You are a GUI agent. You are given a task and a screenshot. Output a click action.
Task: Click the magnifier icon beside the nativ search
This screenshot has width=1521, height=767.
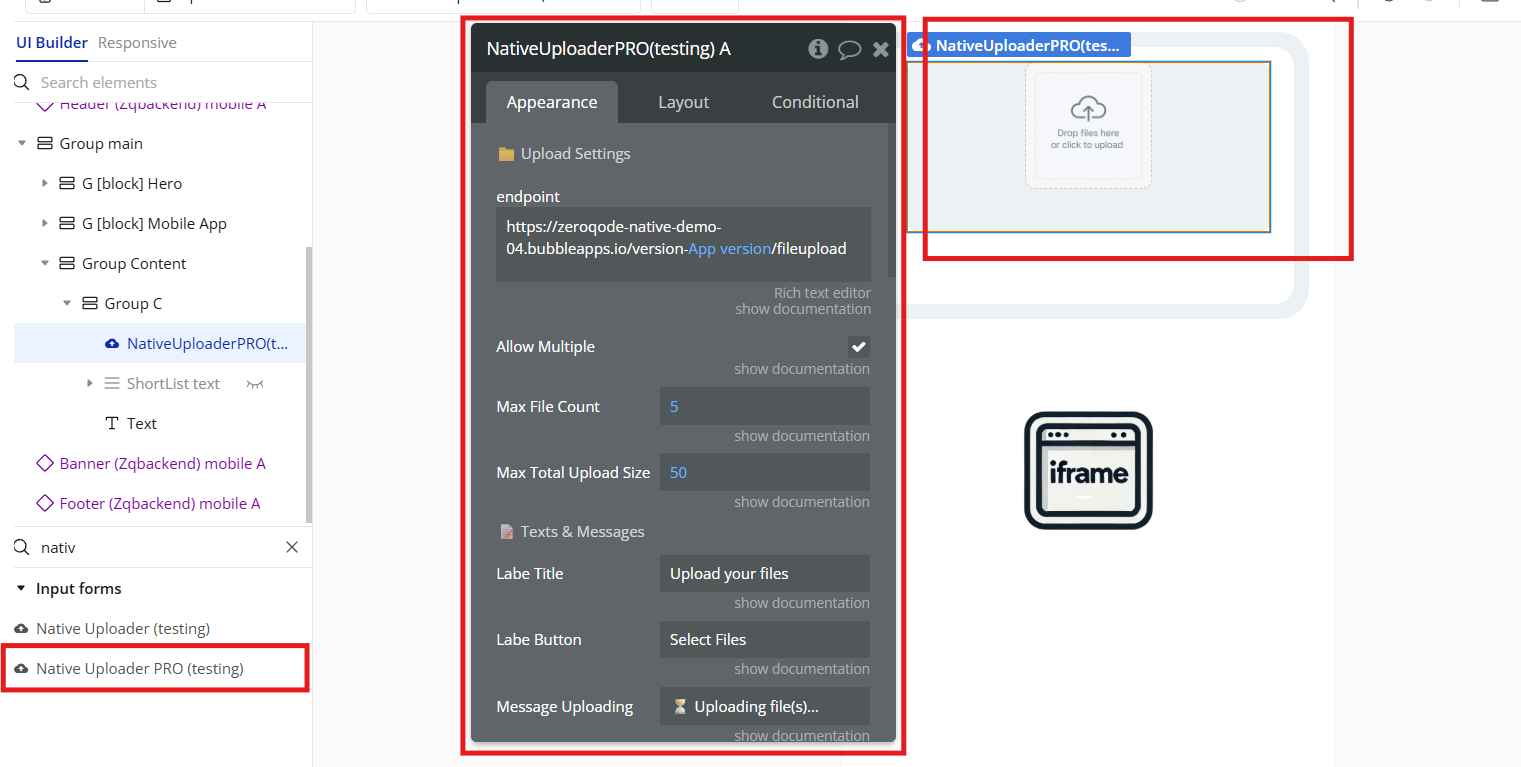click(x=21, y=547)
